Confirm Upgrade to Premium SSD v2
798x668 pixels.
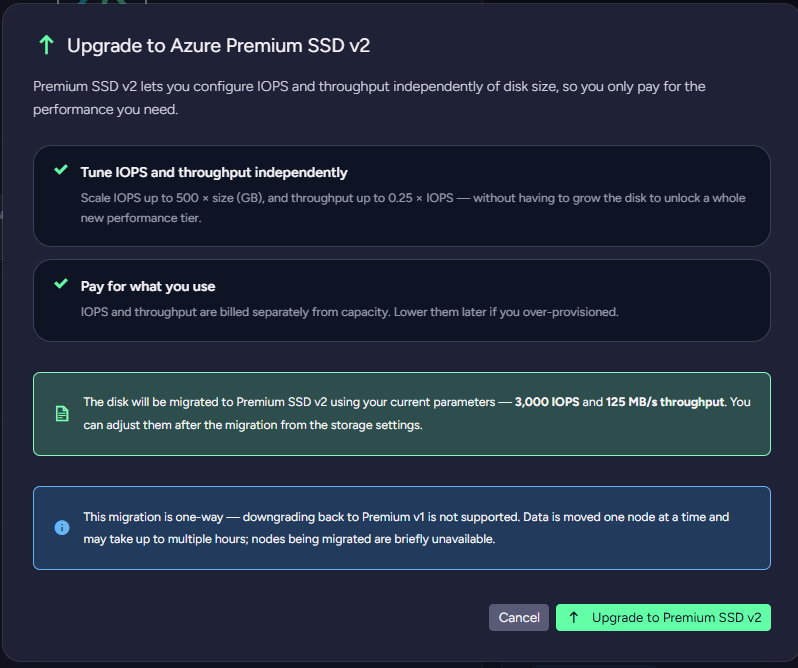pyautogui.click(x=663, y=617)
